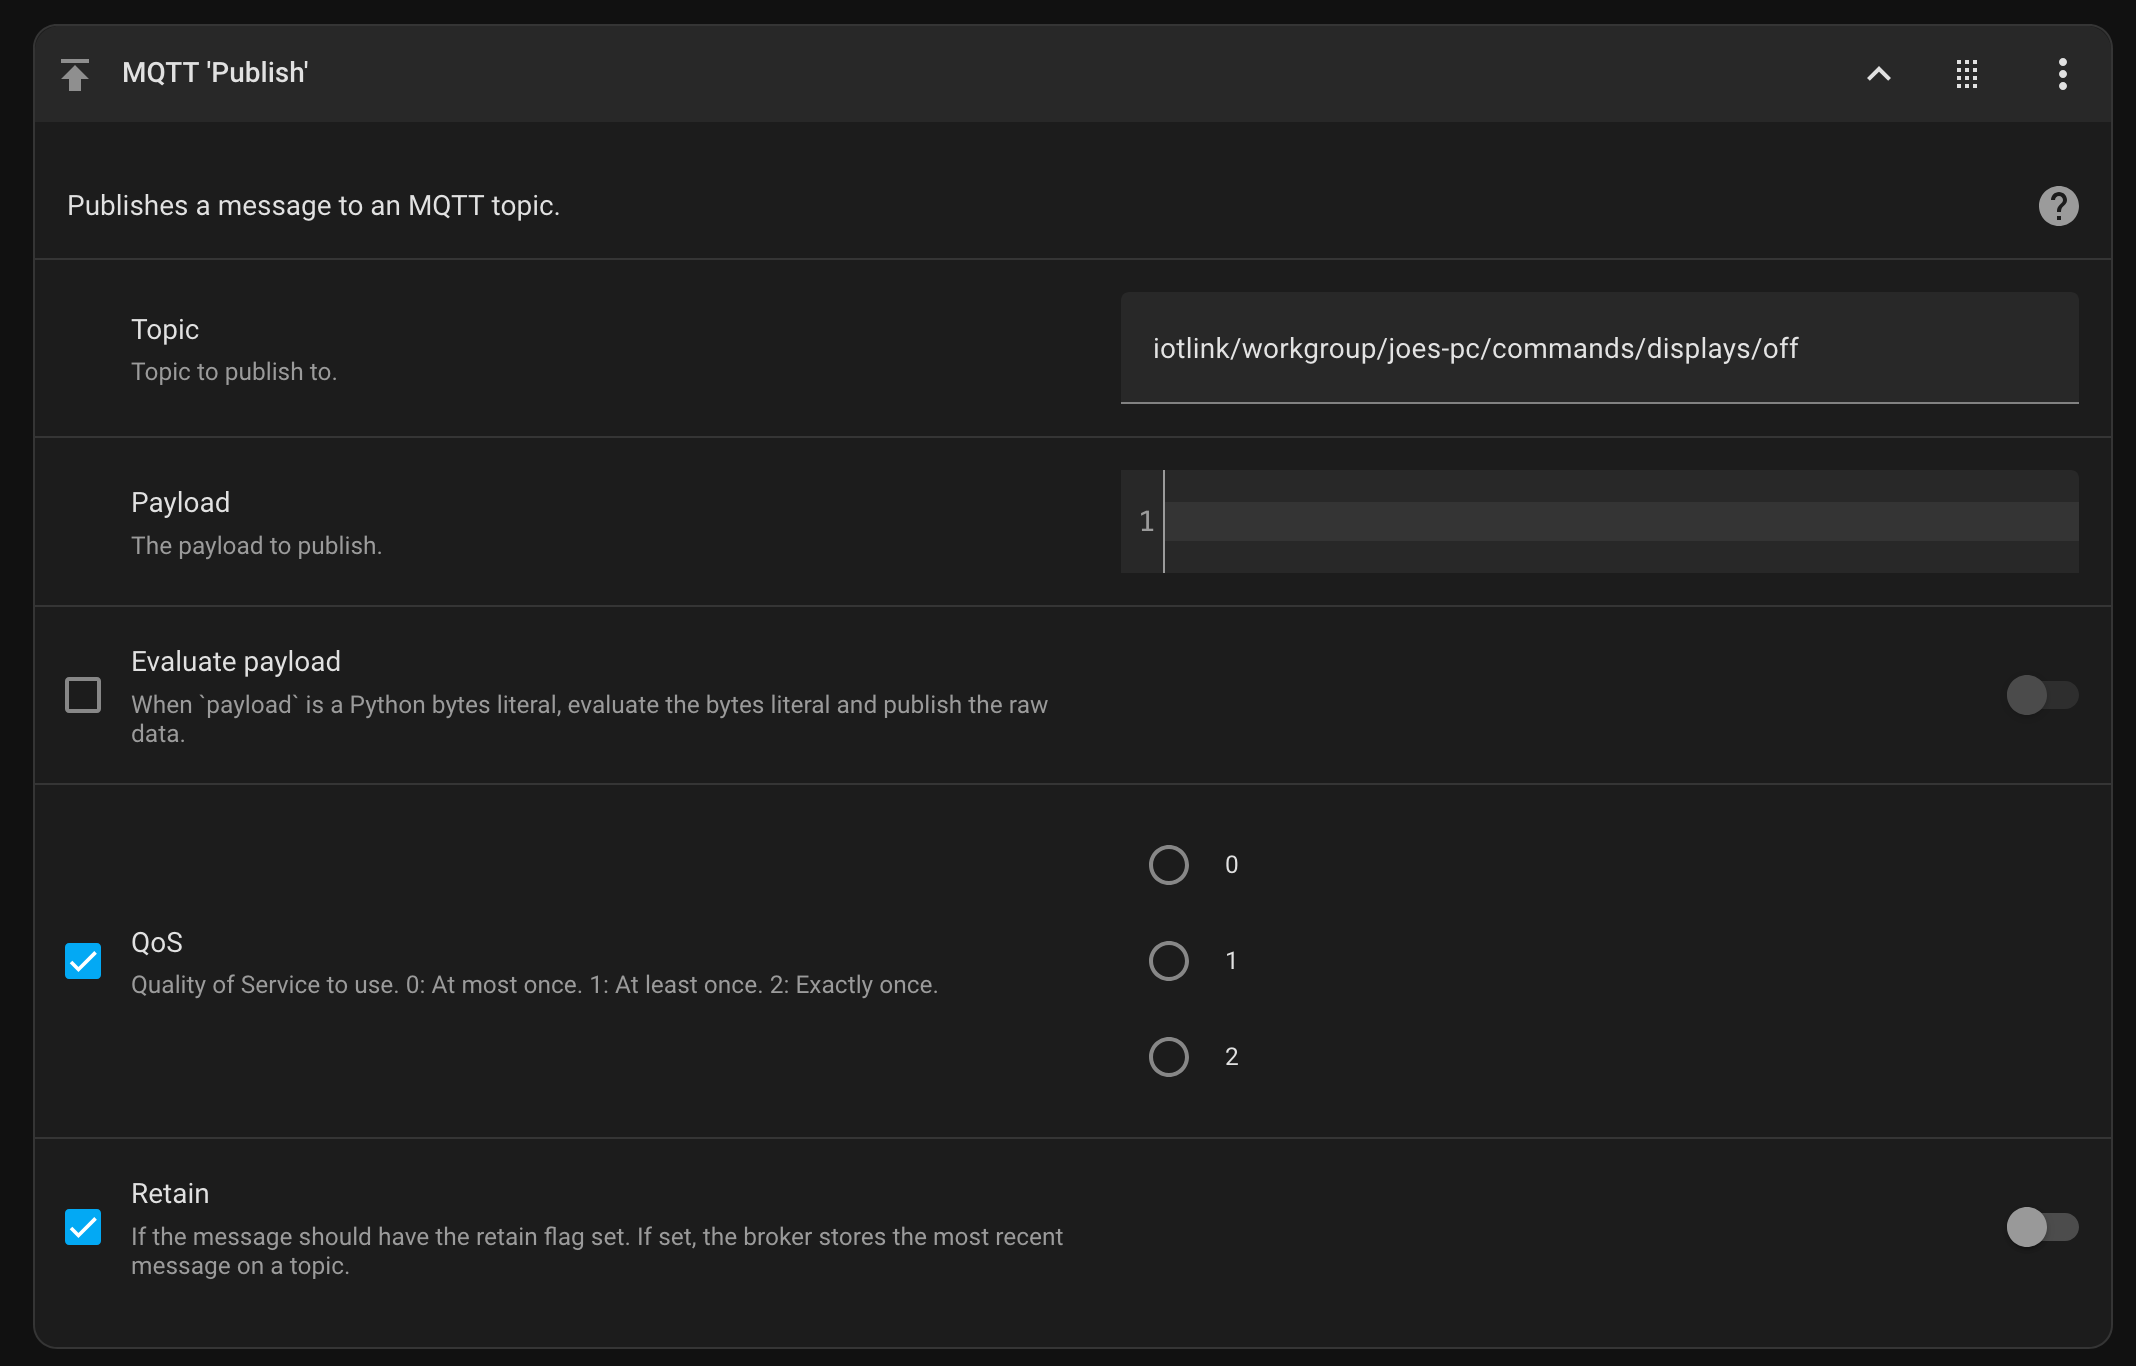Collapse the MQTT 'Publish' card with the chevron
The width and height of the screenshot is (2136, 1366).
tap(1879, 74)
